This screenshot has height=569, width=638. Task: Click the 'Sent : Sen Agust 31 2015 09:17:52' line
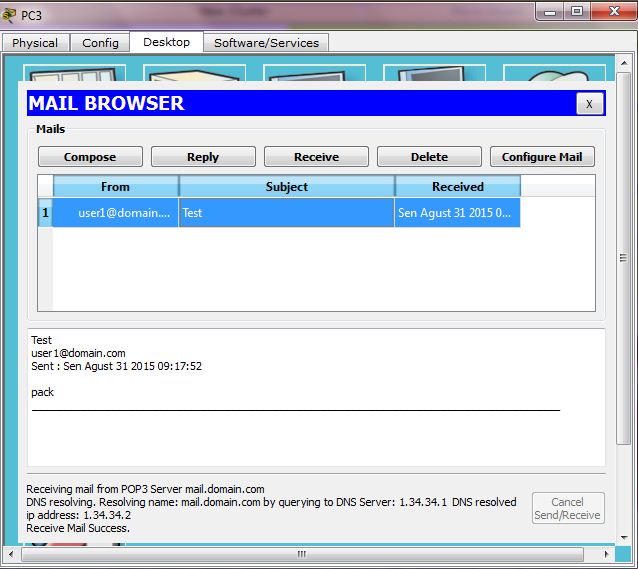(x=116, y=366)
